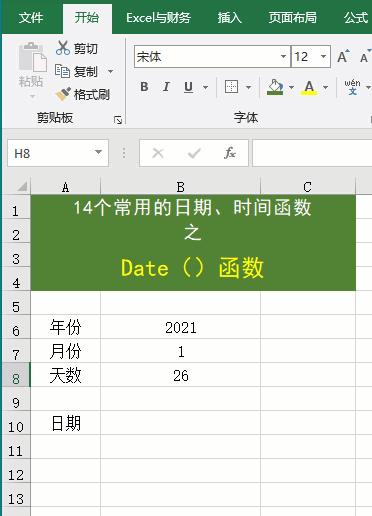Expand the Borders options arrow
Screen dimensions: 372x516
click(x=248, y=87)
